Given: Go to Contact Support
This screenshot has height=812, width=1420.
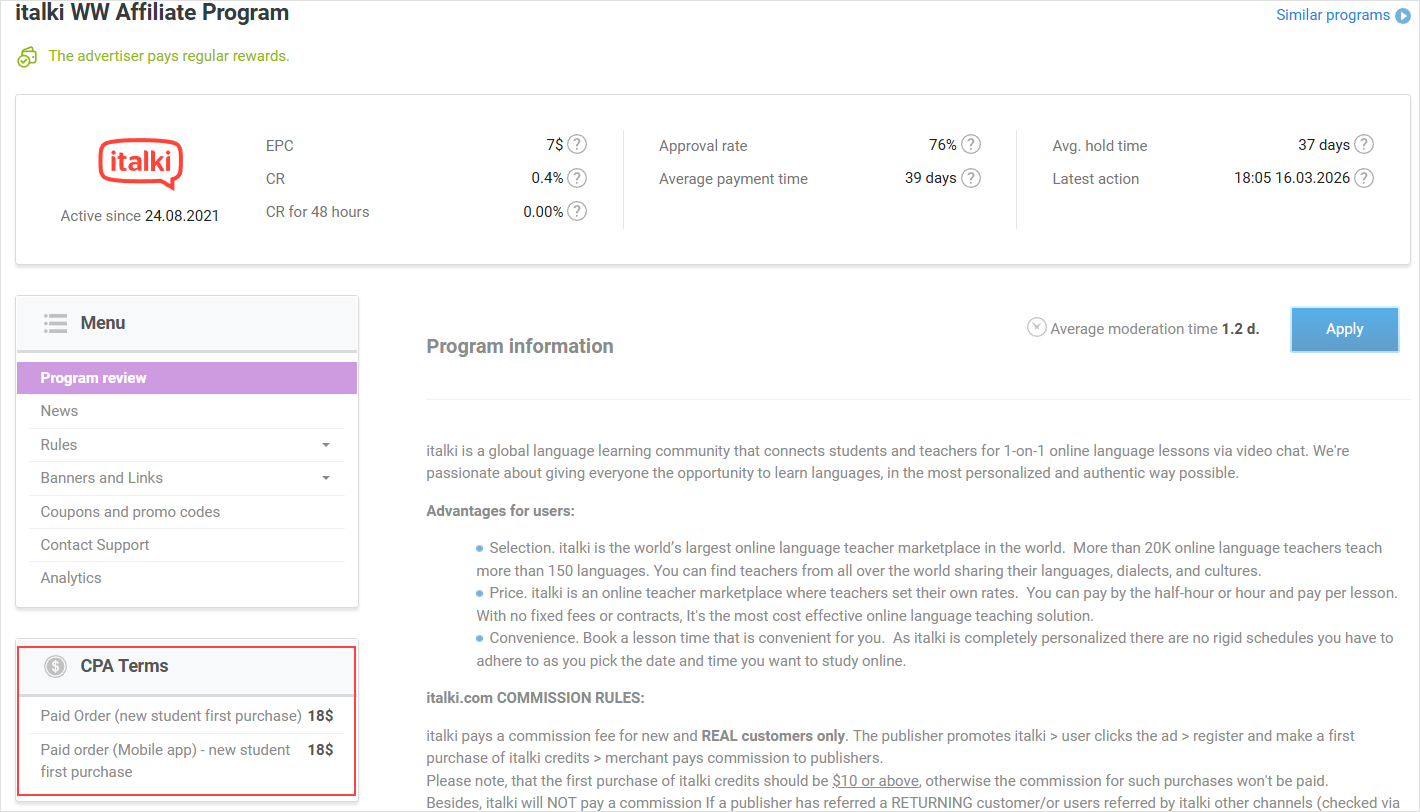Looking at the screenshot, I should point(95,545).
